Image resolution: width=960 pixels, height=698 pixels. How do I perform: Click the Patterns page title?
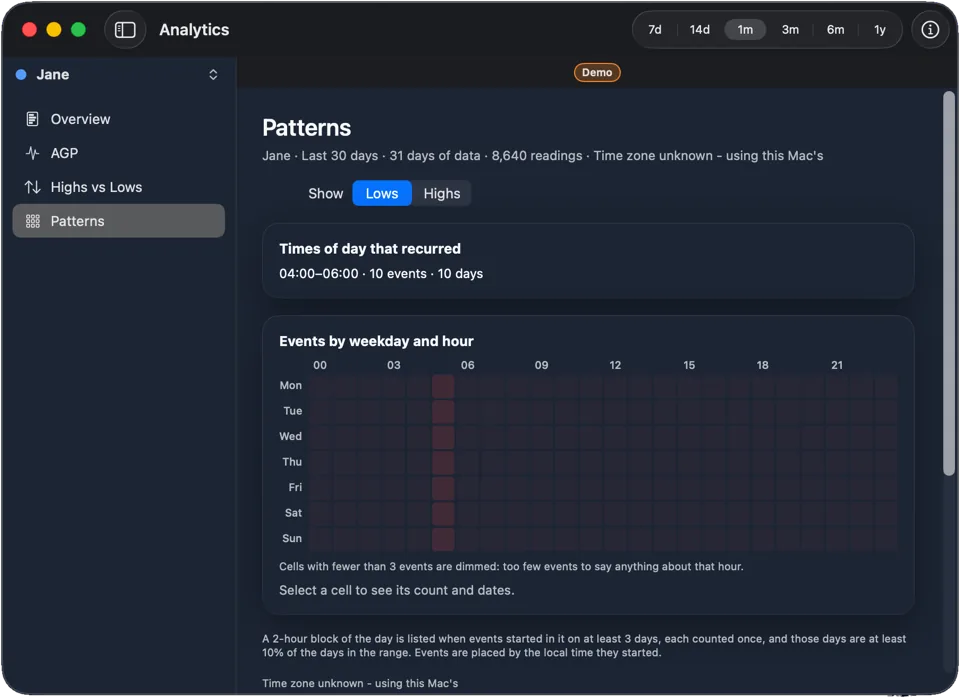[x=307, y=128]
